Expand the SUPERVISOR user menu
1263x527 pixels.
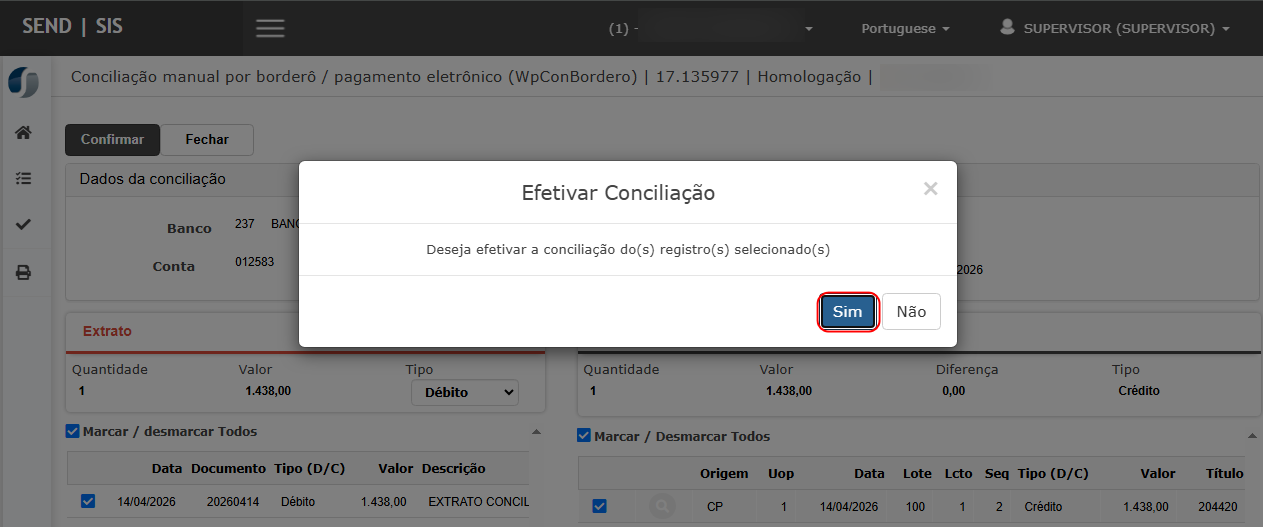pos(1116,29)
